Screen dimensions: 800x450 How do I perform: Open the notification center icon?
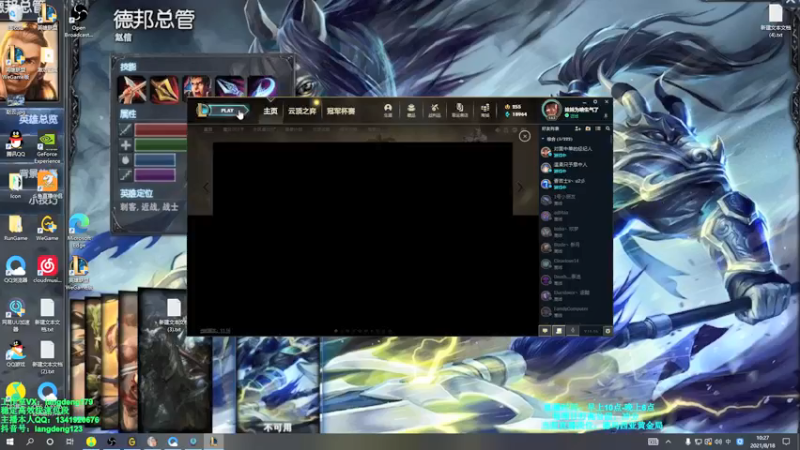786,442
